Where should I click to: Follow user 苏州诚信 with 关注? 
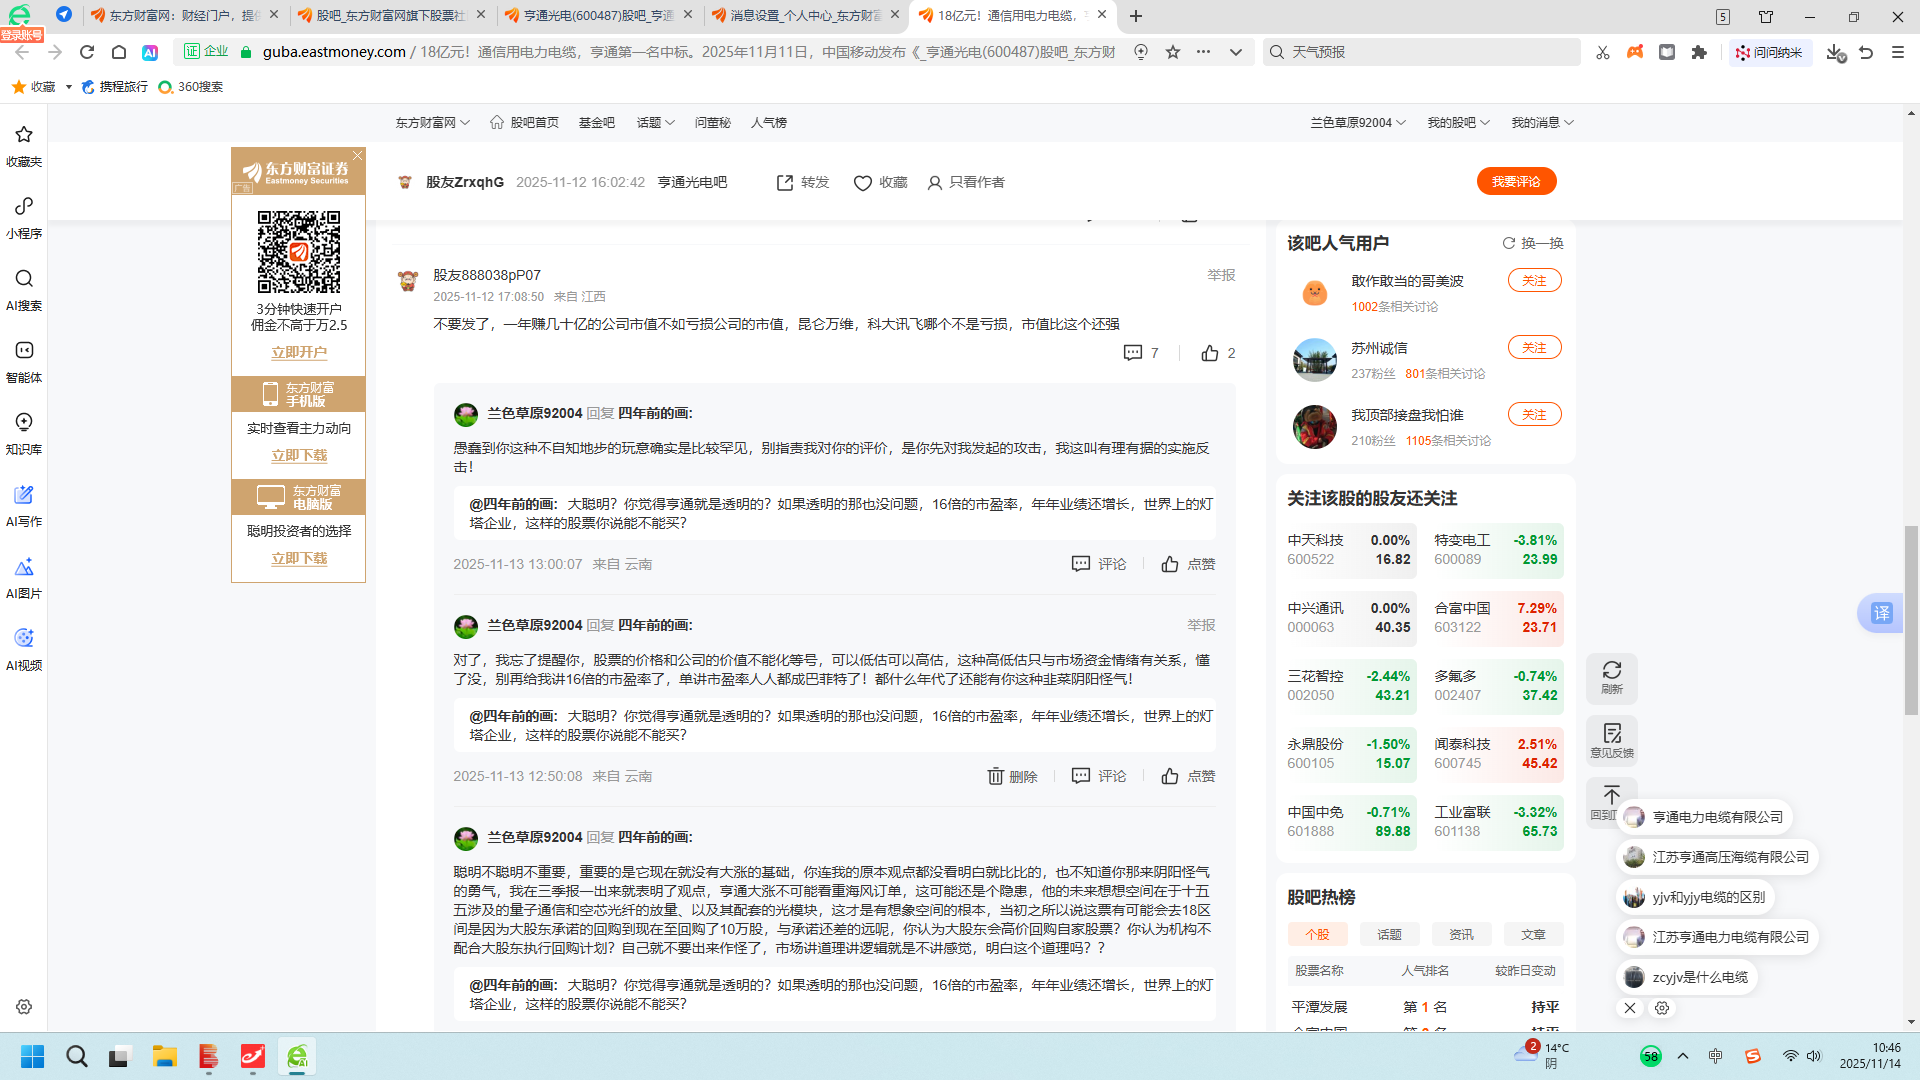point(1534,347)
